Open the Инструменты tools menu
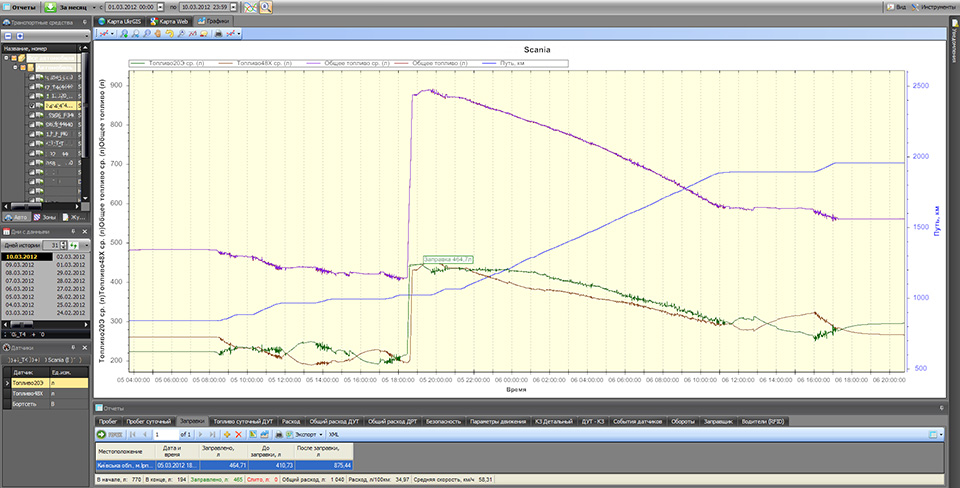The width and height of the screenshot is (960, 488). pos(934,7)
